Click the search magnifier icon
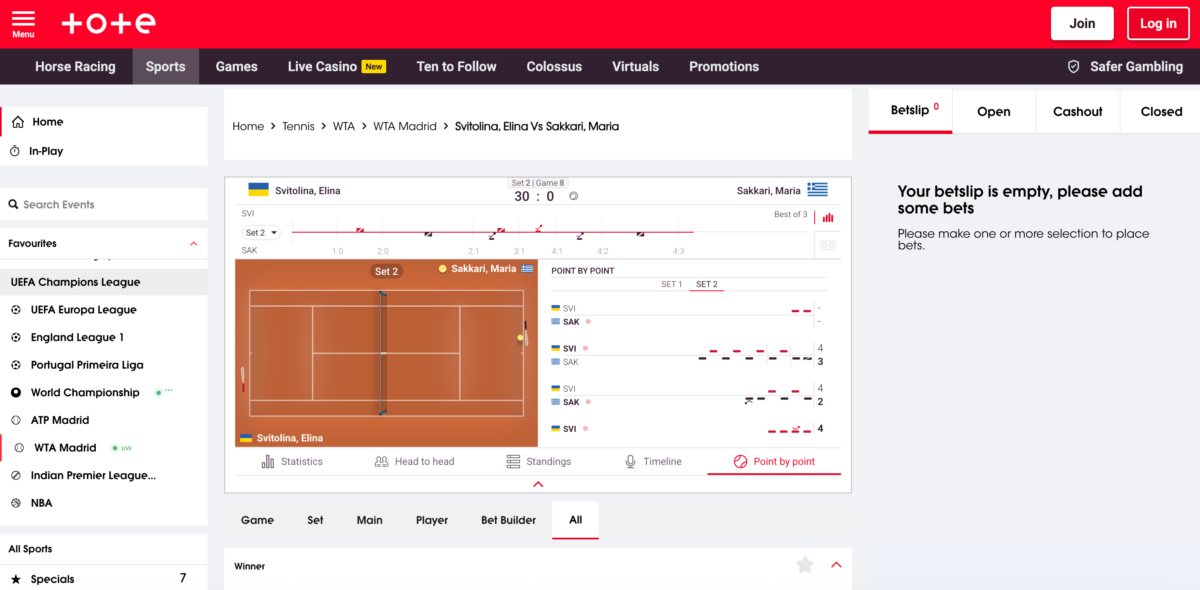Screen dimensions: 1200x590 [x=14, y=204]
